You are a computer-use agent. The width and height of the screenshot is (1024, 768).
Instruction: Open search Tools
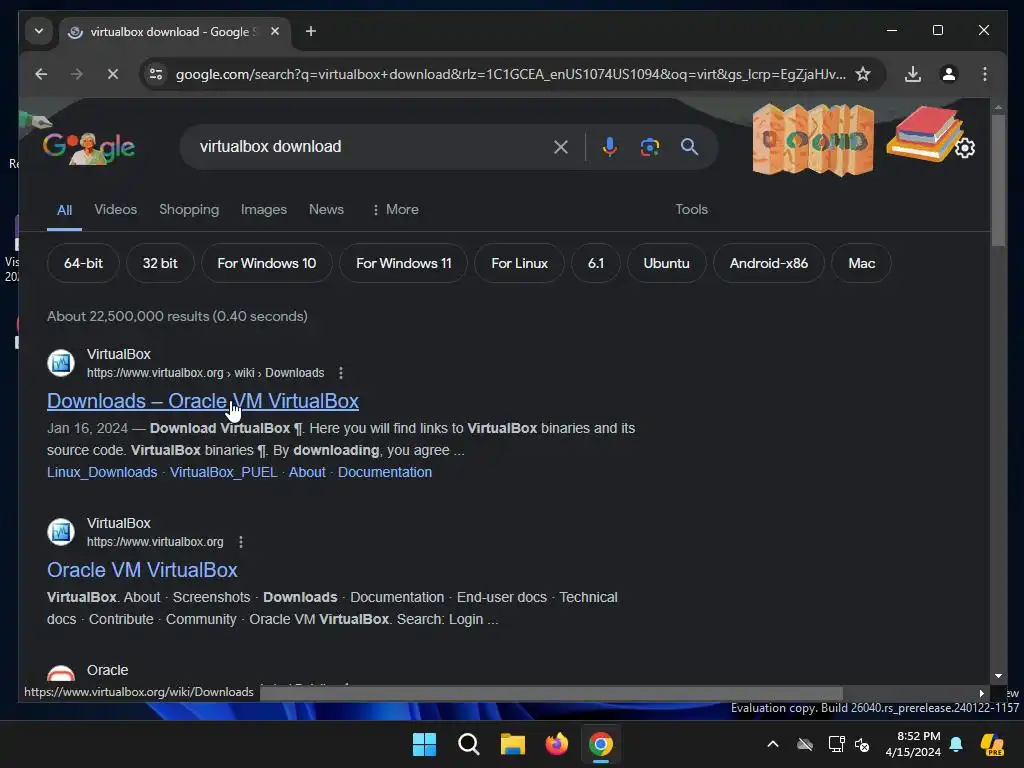tap(692, 210)
